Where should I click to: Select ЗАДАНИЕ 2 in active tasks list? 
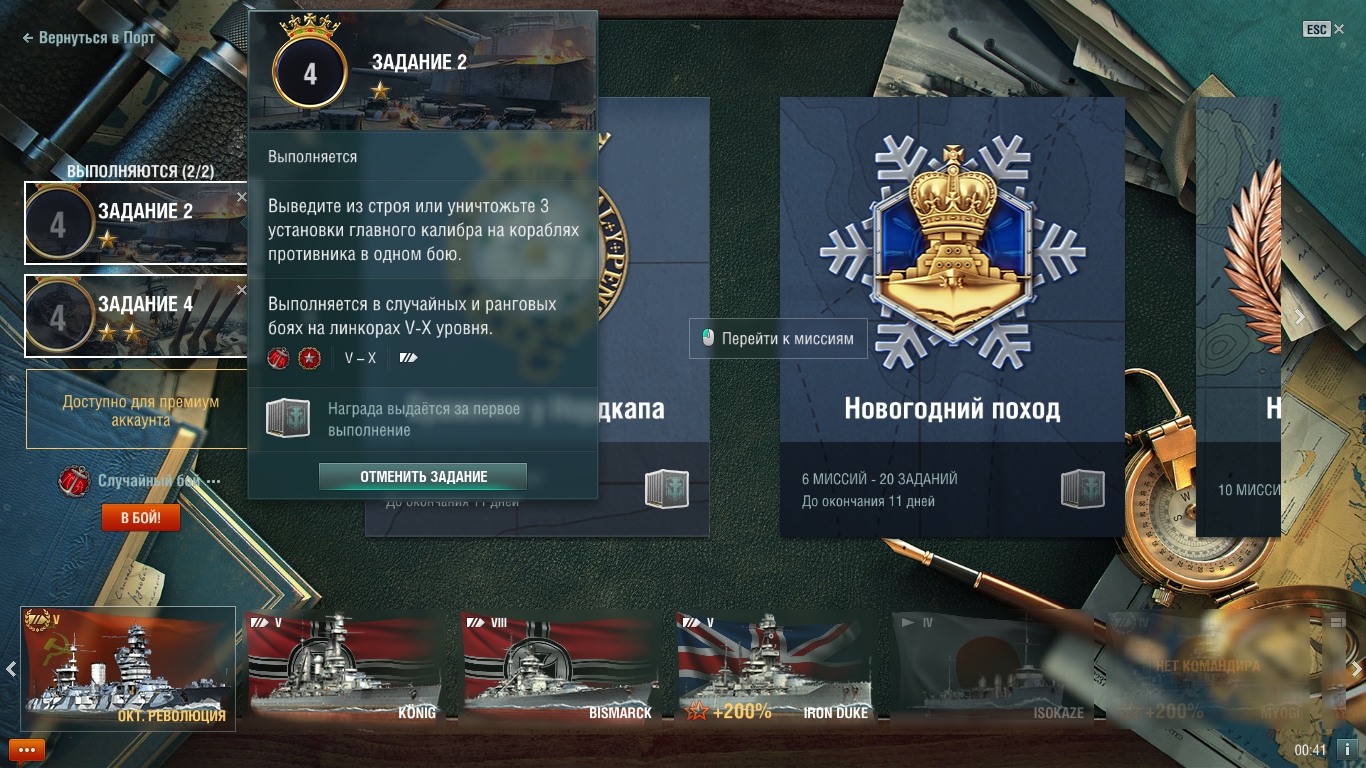tap(136, 223)
